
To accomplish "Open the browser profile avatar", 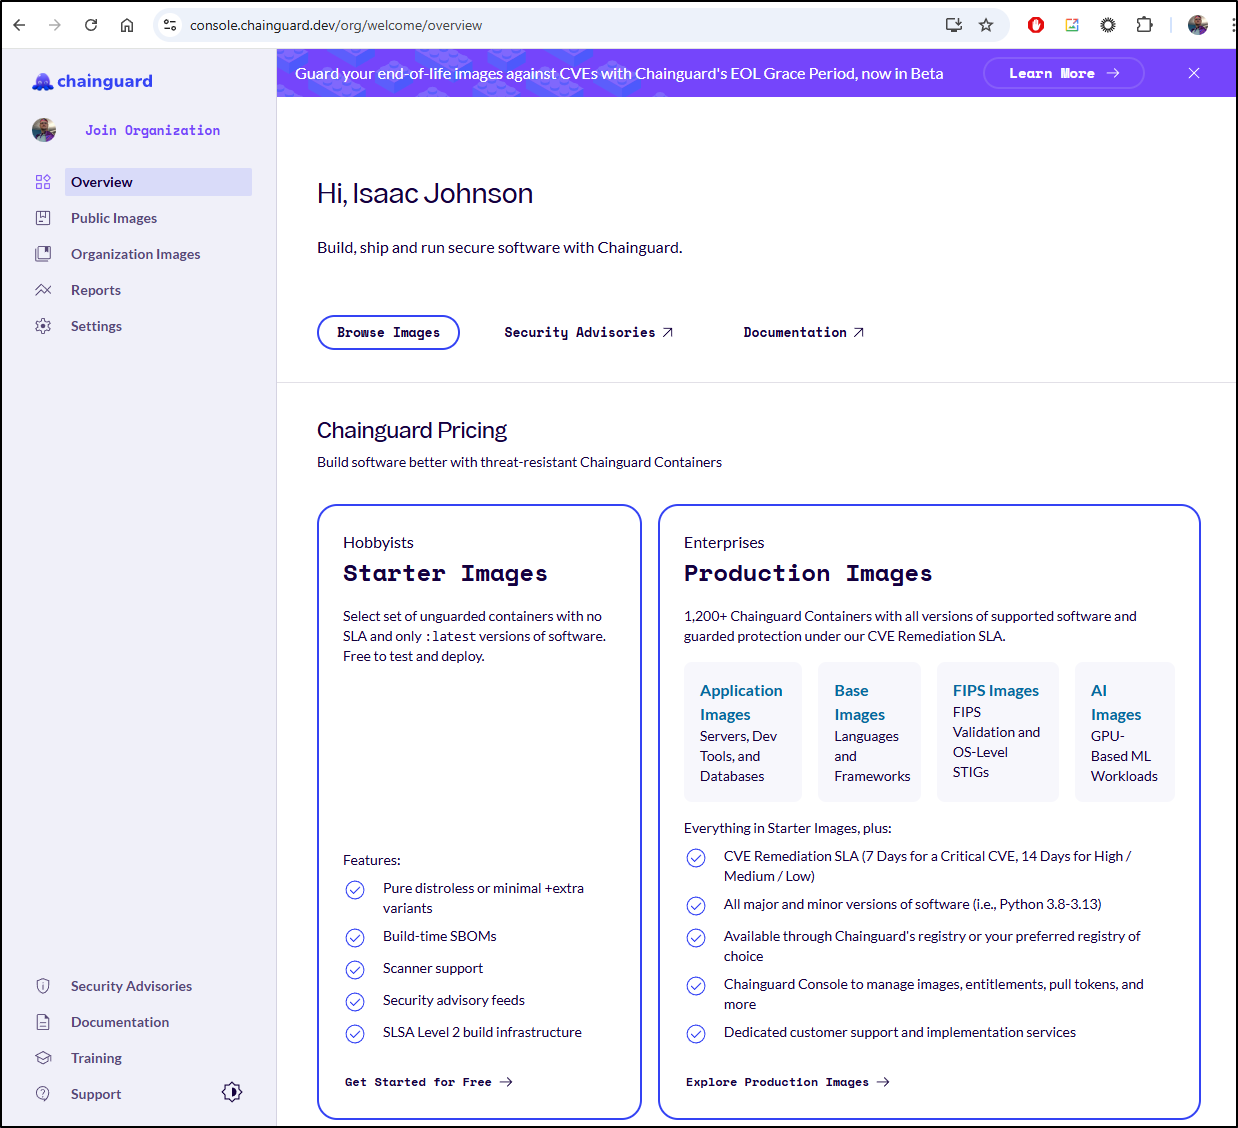I will (1198, 25).
